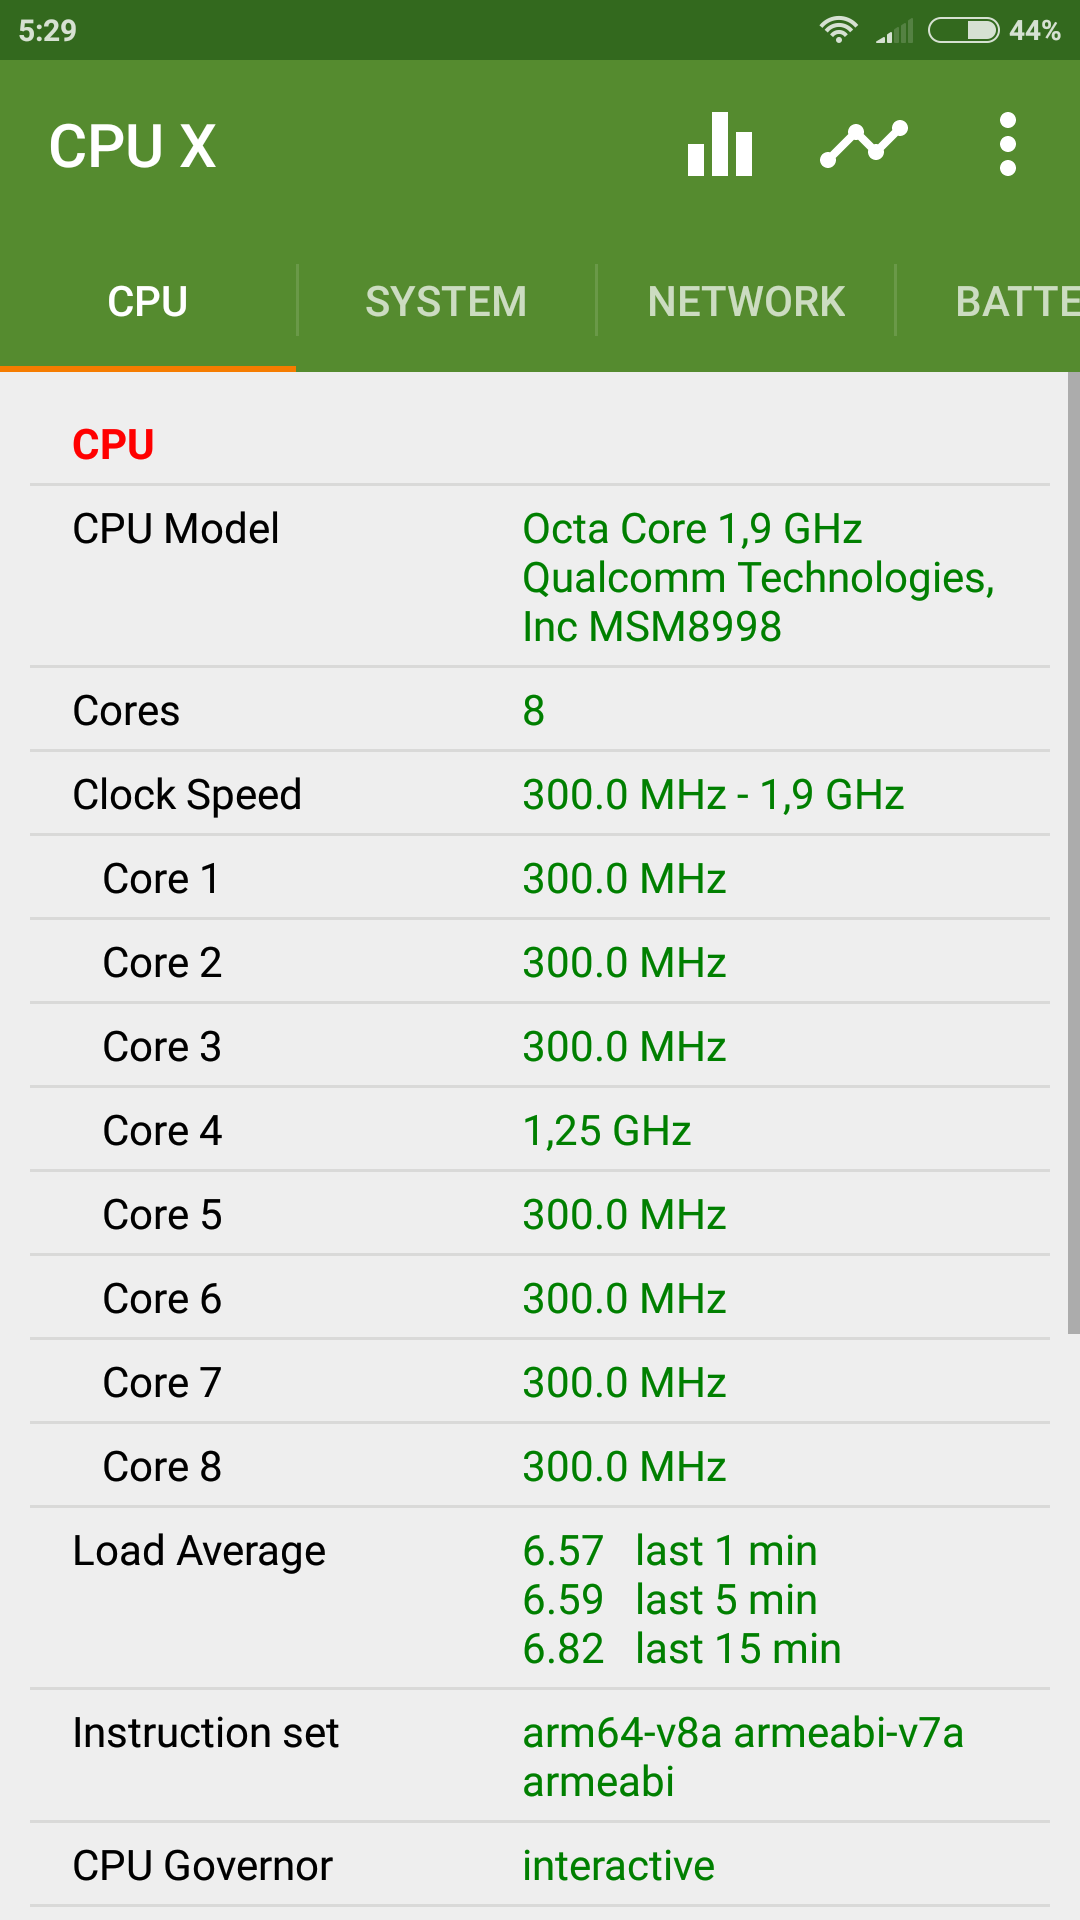This screenshot has width=1080, height=1920.
Task: Tap the Clock Speed row
Action: [540, 794]
